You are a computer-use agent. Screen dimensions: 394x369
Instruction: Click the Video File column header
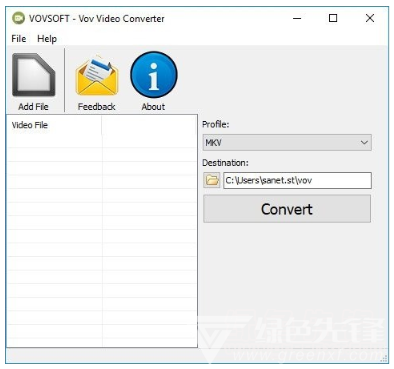pyautogui.click(x=54, y=125)
